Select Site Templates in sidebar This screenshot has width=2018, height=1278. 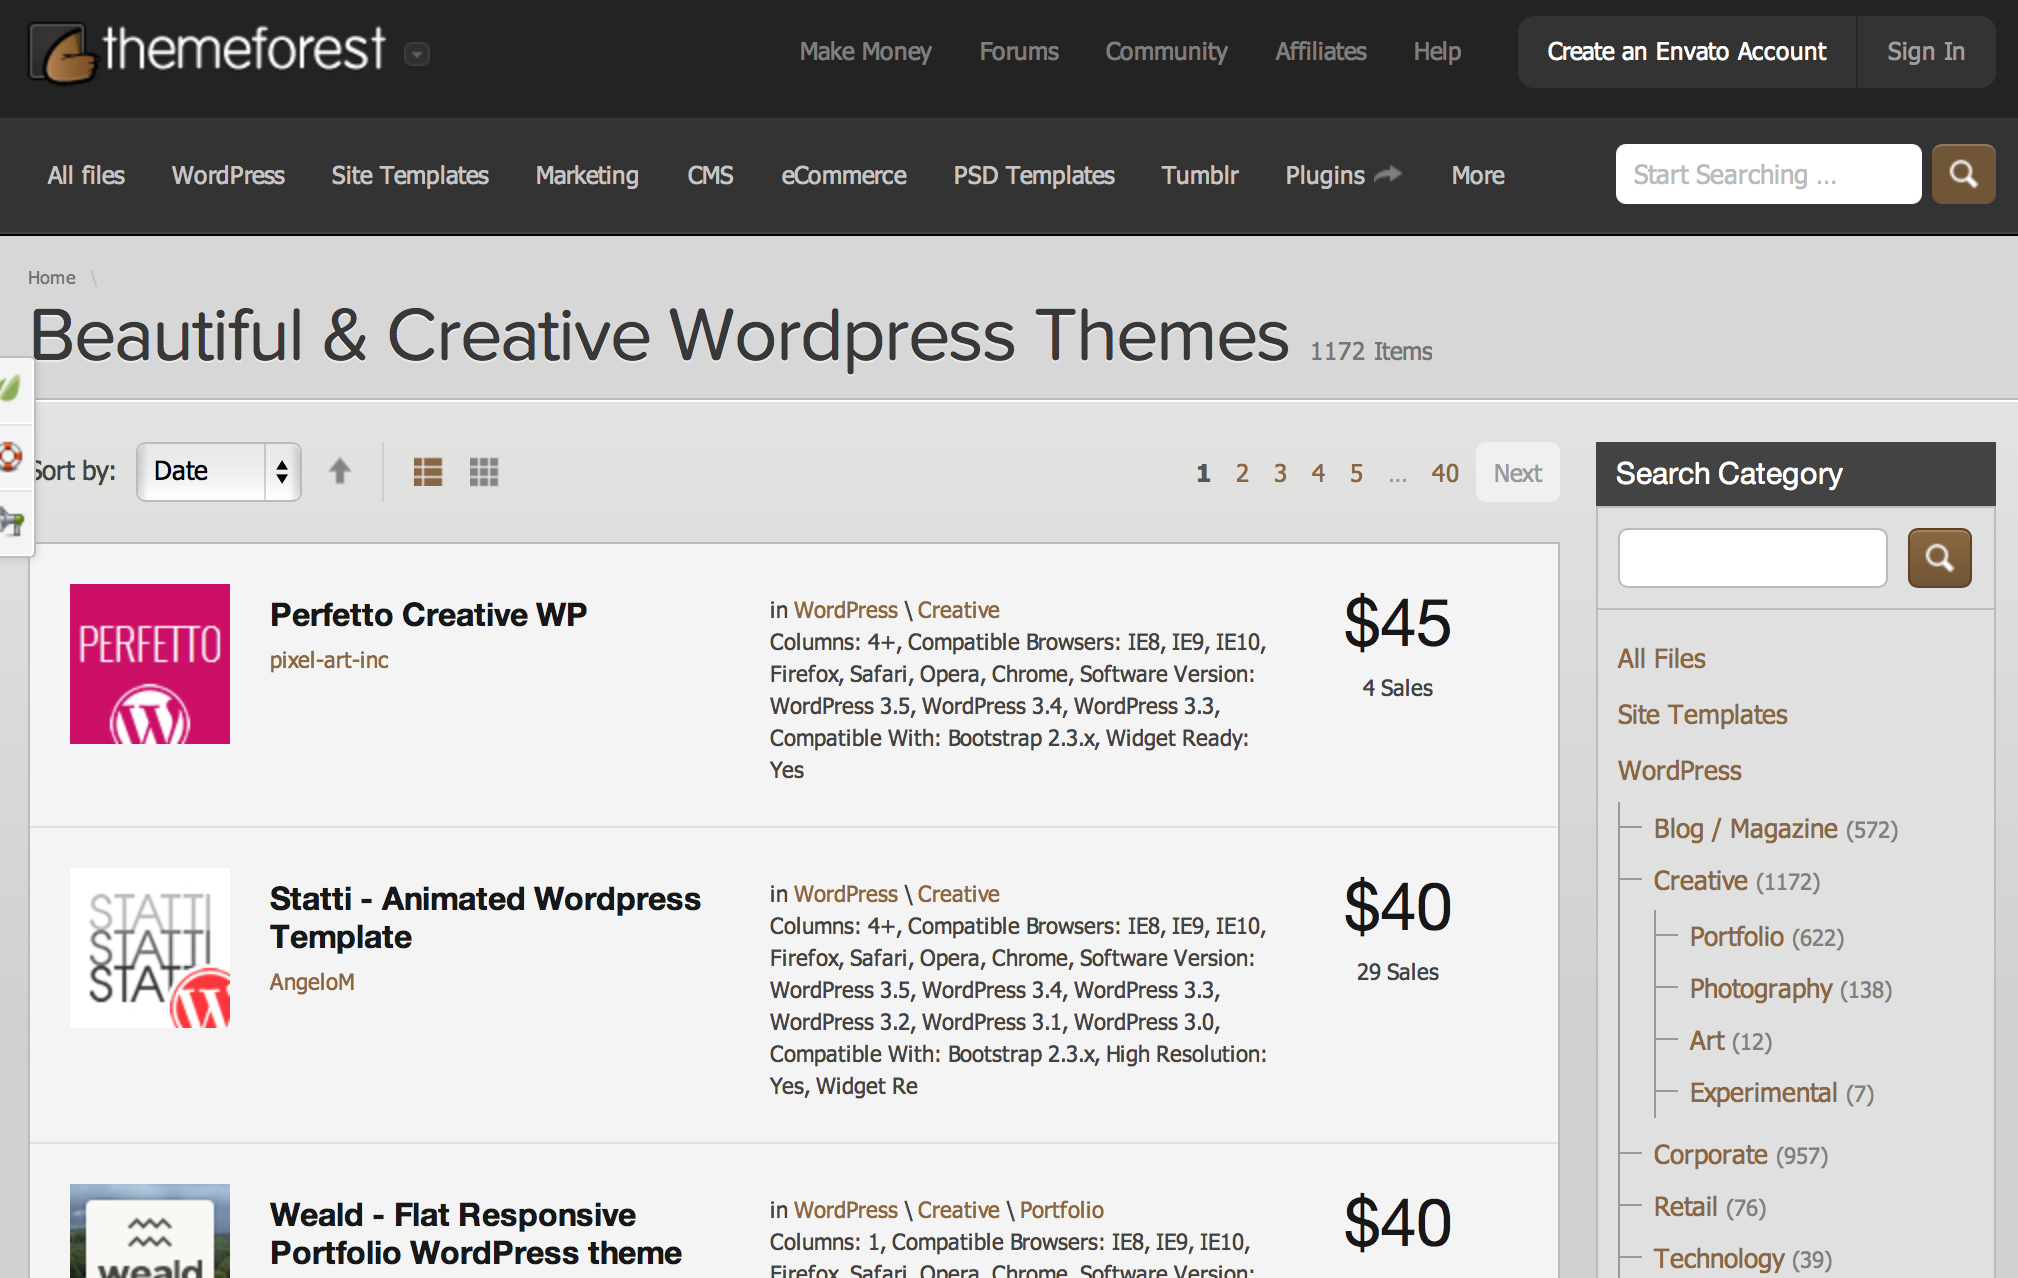pos(1702,715)
